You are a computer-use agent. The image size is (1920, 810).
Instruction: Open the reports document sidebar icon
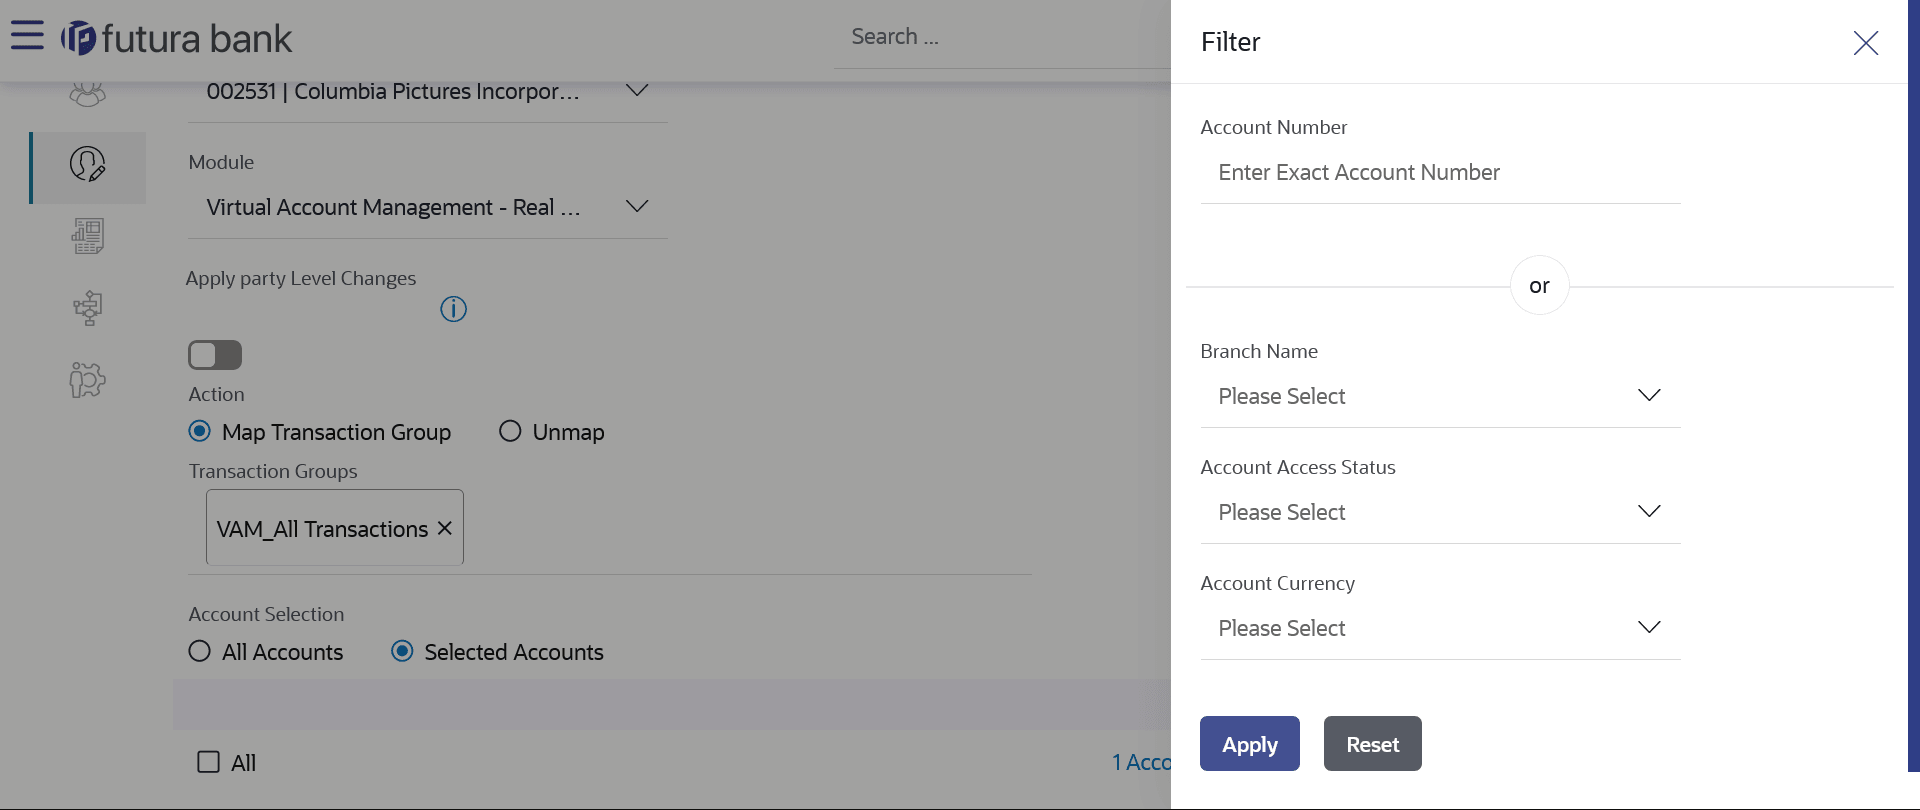[88, 237]
